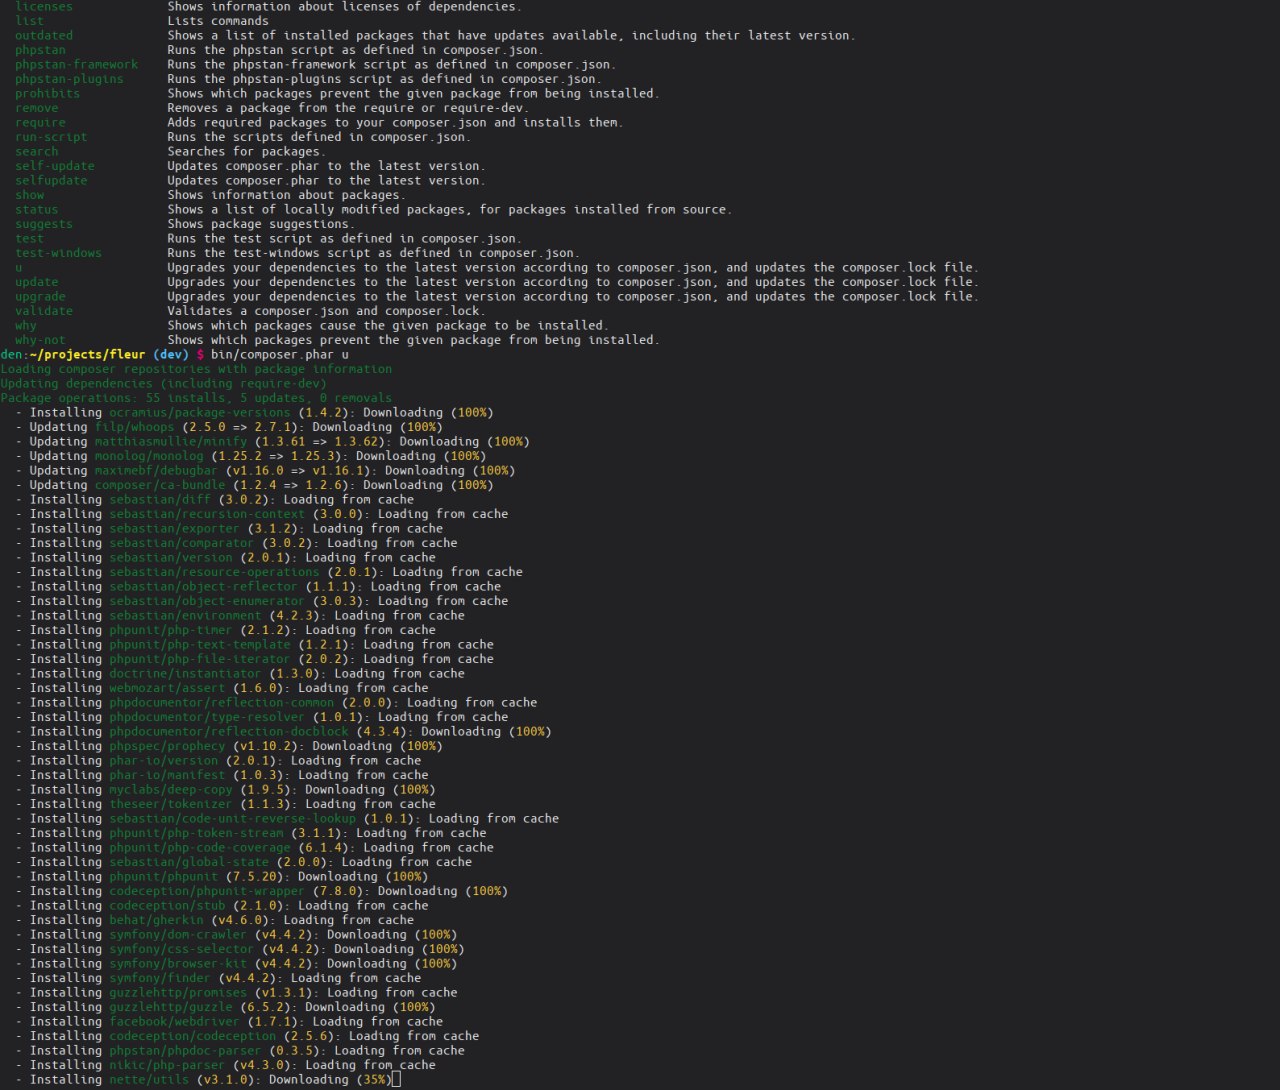This screenshot has height=1090, width=1280.
Task: Click the 'phpstan-framework' command name
Action: point(77,65)
